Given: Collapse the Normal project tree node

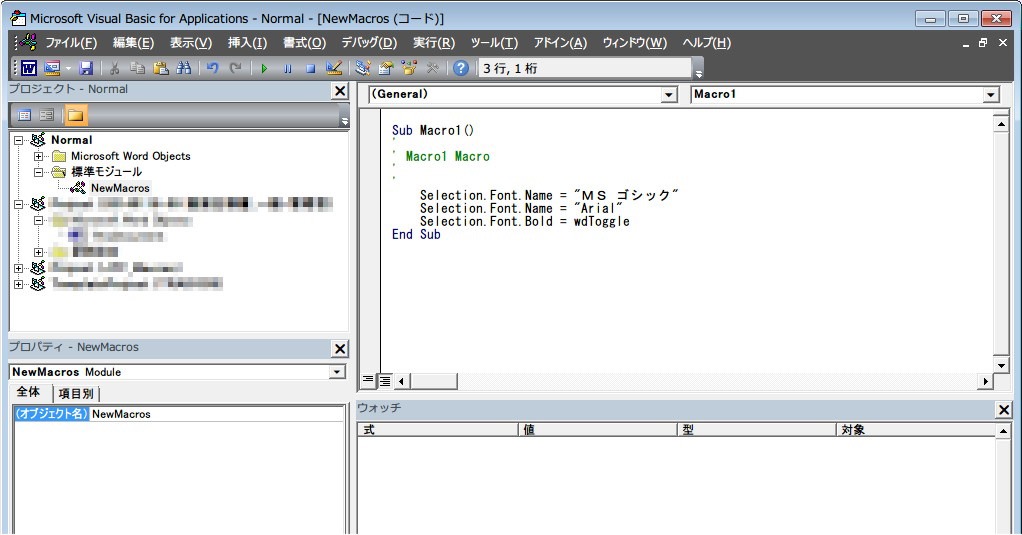Looking at the screenshot, I should click(19, 140).
